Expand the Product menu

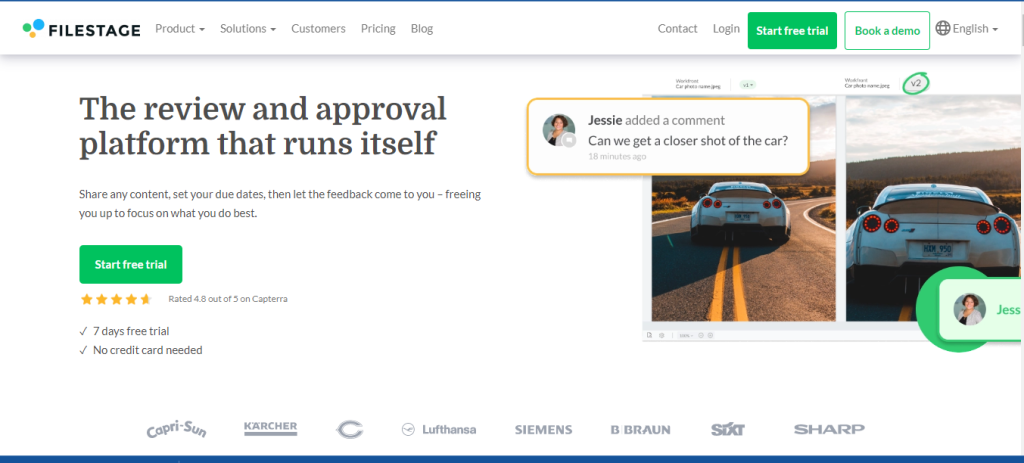coord(180,29)
